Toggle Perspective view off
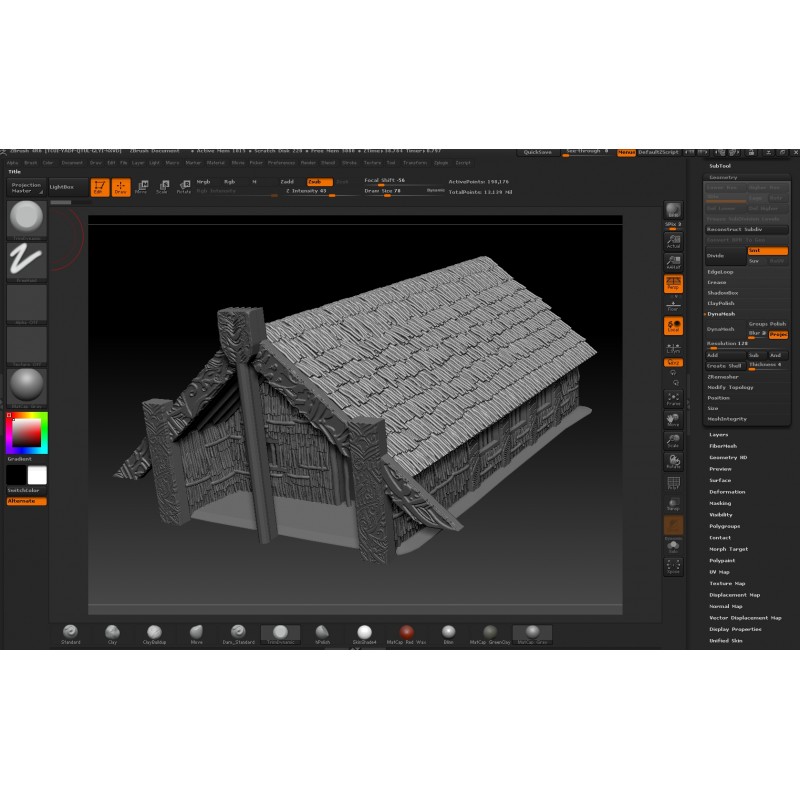This screenshot has width=800, height=800. [674, 283]
